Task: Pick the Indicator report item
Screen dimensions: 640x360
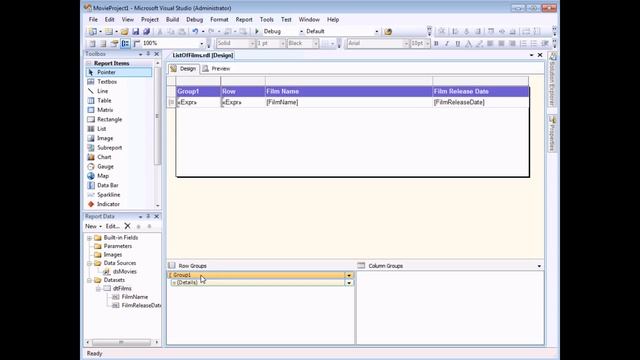Action: pyautogui.click(x=108, y=204)
